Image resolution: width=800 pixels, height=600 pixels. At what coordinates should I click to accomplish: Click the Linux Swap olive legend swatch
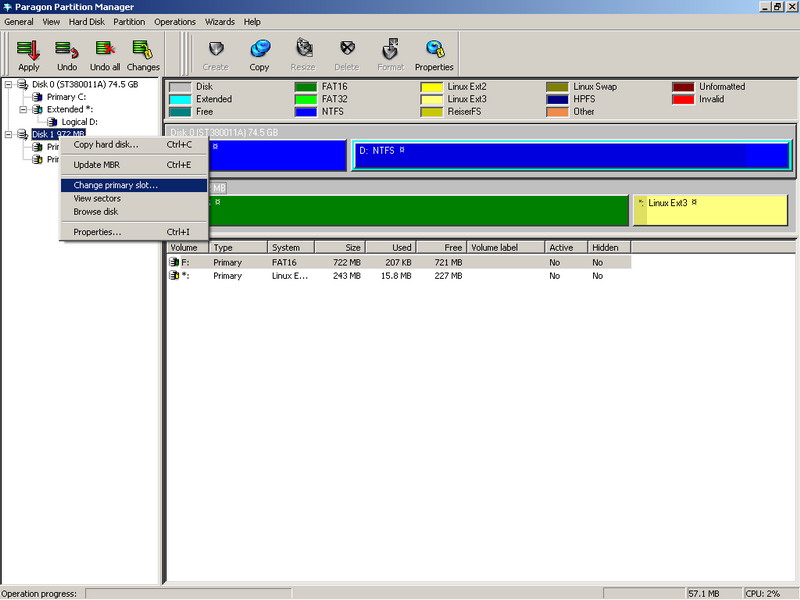557,87
